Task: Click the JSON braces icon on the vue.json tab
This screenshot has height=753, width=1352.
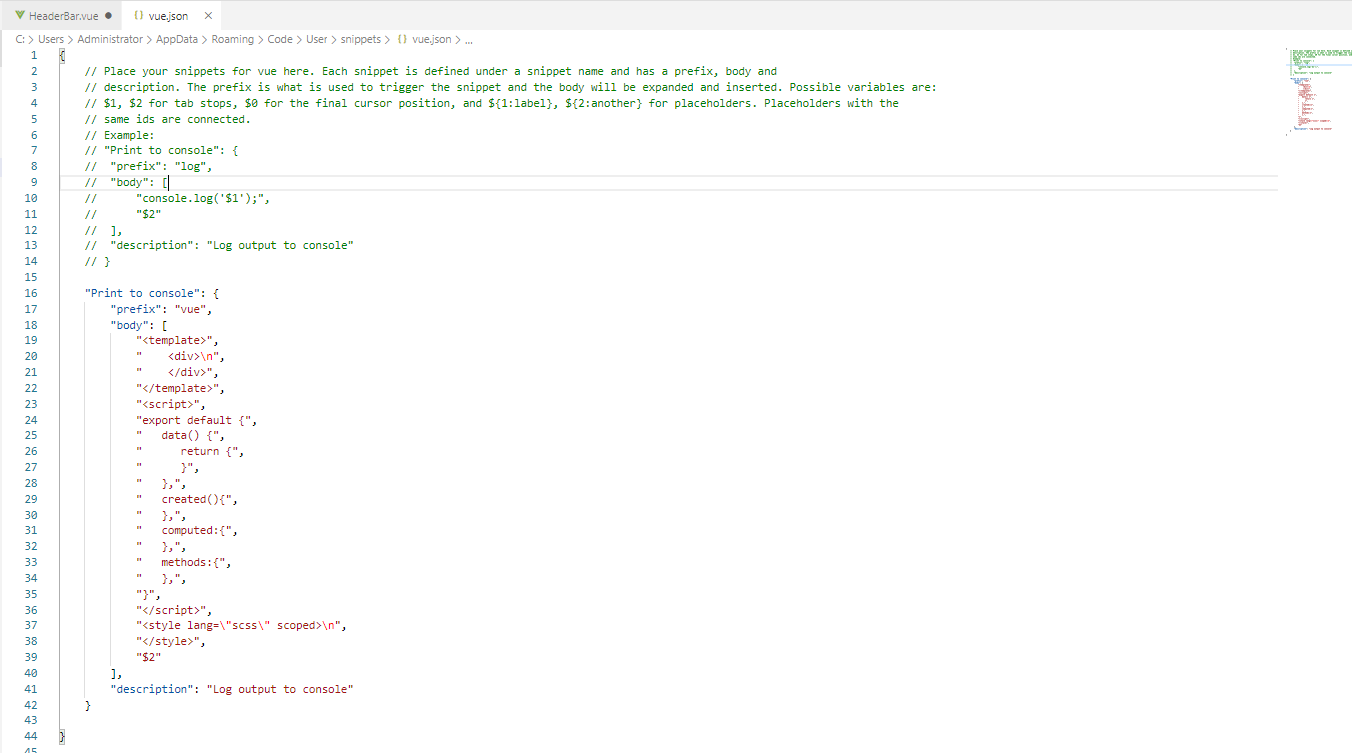Action: [x=139, y=15]
